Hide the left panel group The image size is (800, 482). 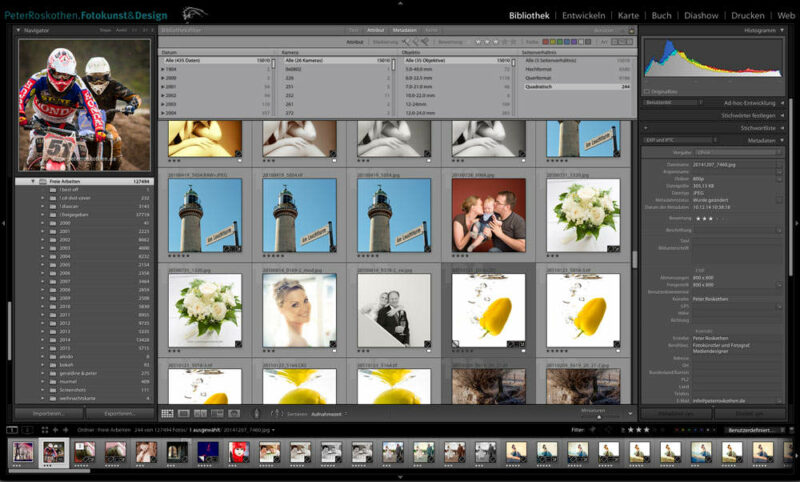point(3,223)
